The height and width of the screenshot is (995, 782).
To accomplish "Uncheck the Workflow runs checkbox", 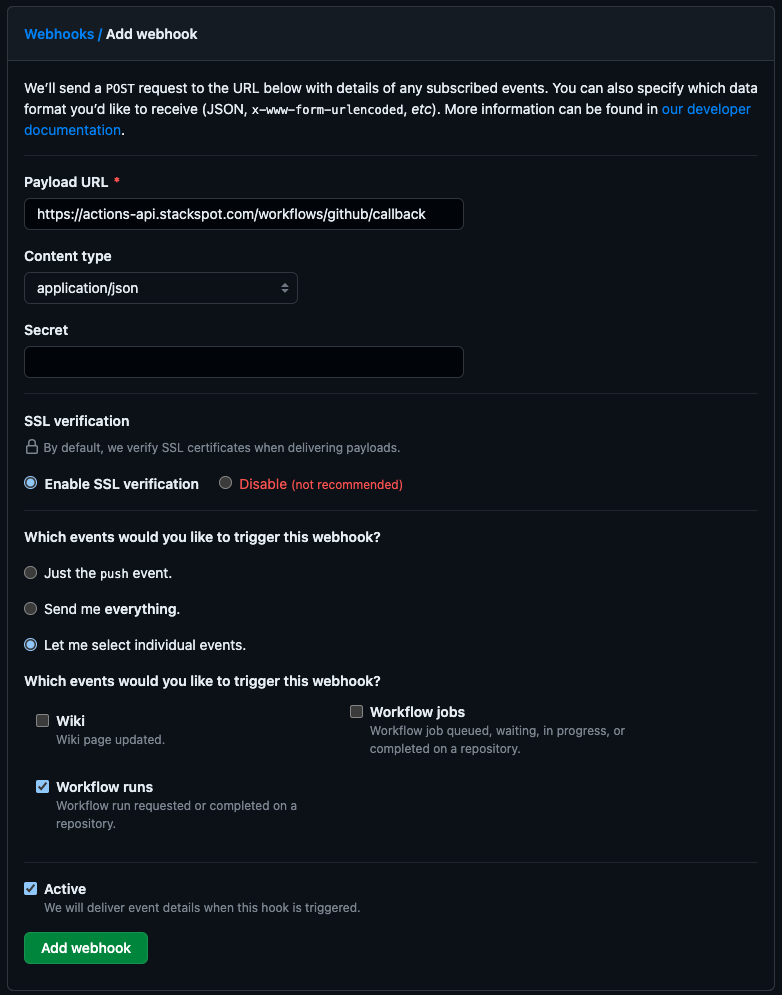I will [42, 786].
